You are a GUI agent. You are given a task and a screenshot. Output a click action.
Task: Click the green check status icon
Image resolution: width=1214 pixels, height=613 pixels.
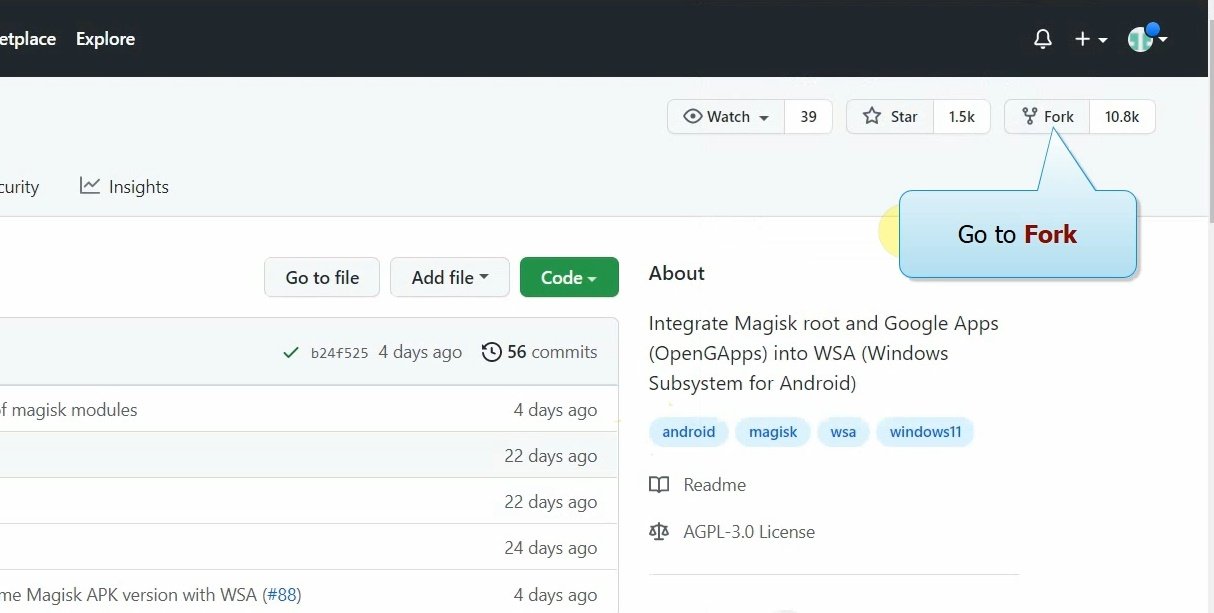[291, 352]
